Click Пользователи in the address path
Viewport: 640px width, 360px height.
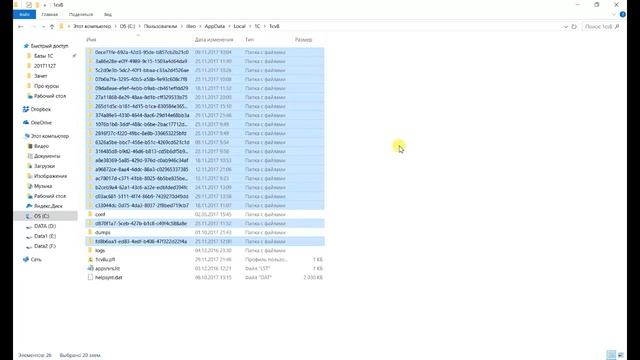coord(160,26)
